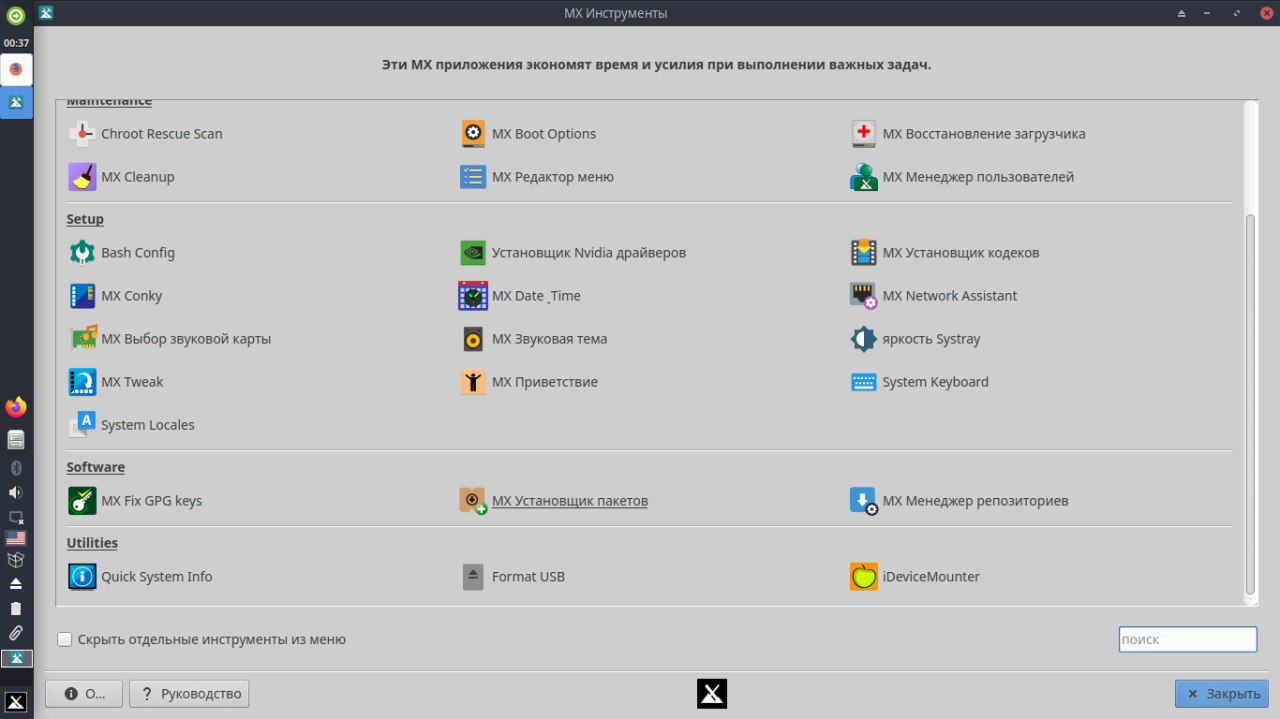
Task: Open MX Network Assistant icon
Action: [x=864, y=296]
